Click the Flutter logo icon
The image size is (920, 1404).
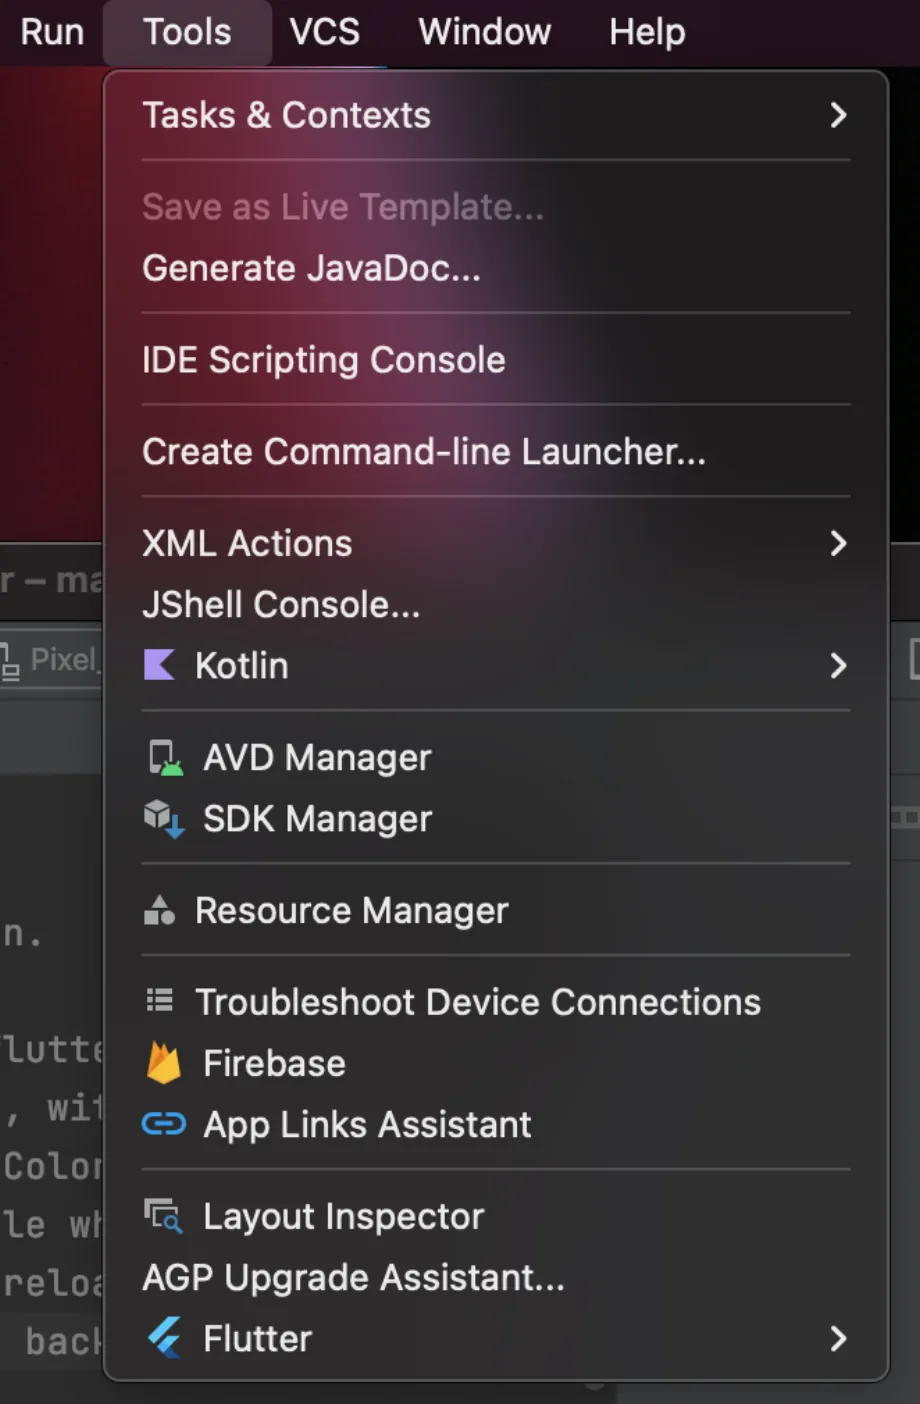pyautogui.click(x=164, y=1338)
